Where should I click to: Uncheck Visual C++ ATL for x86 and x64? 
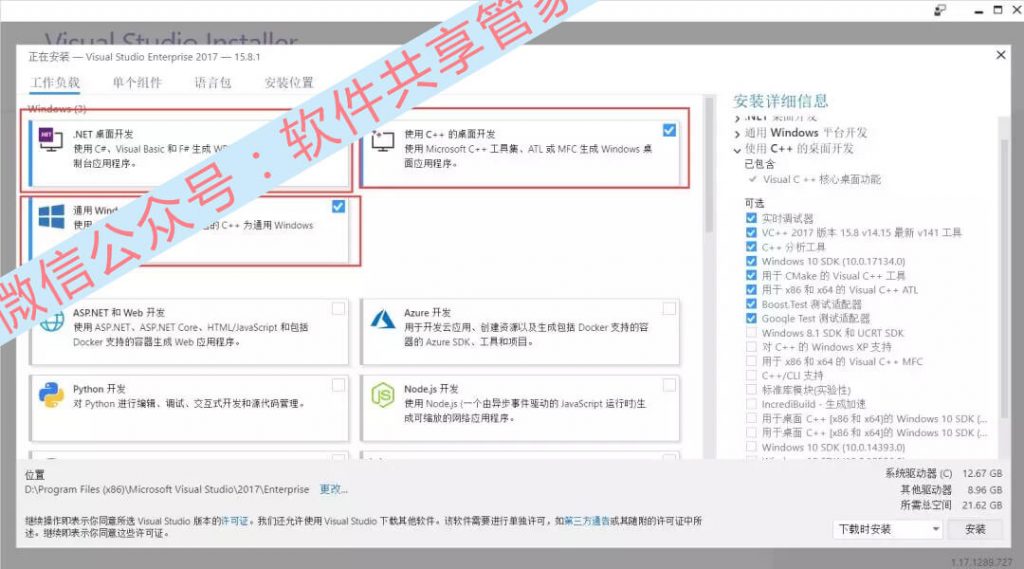point(751,290)
